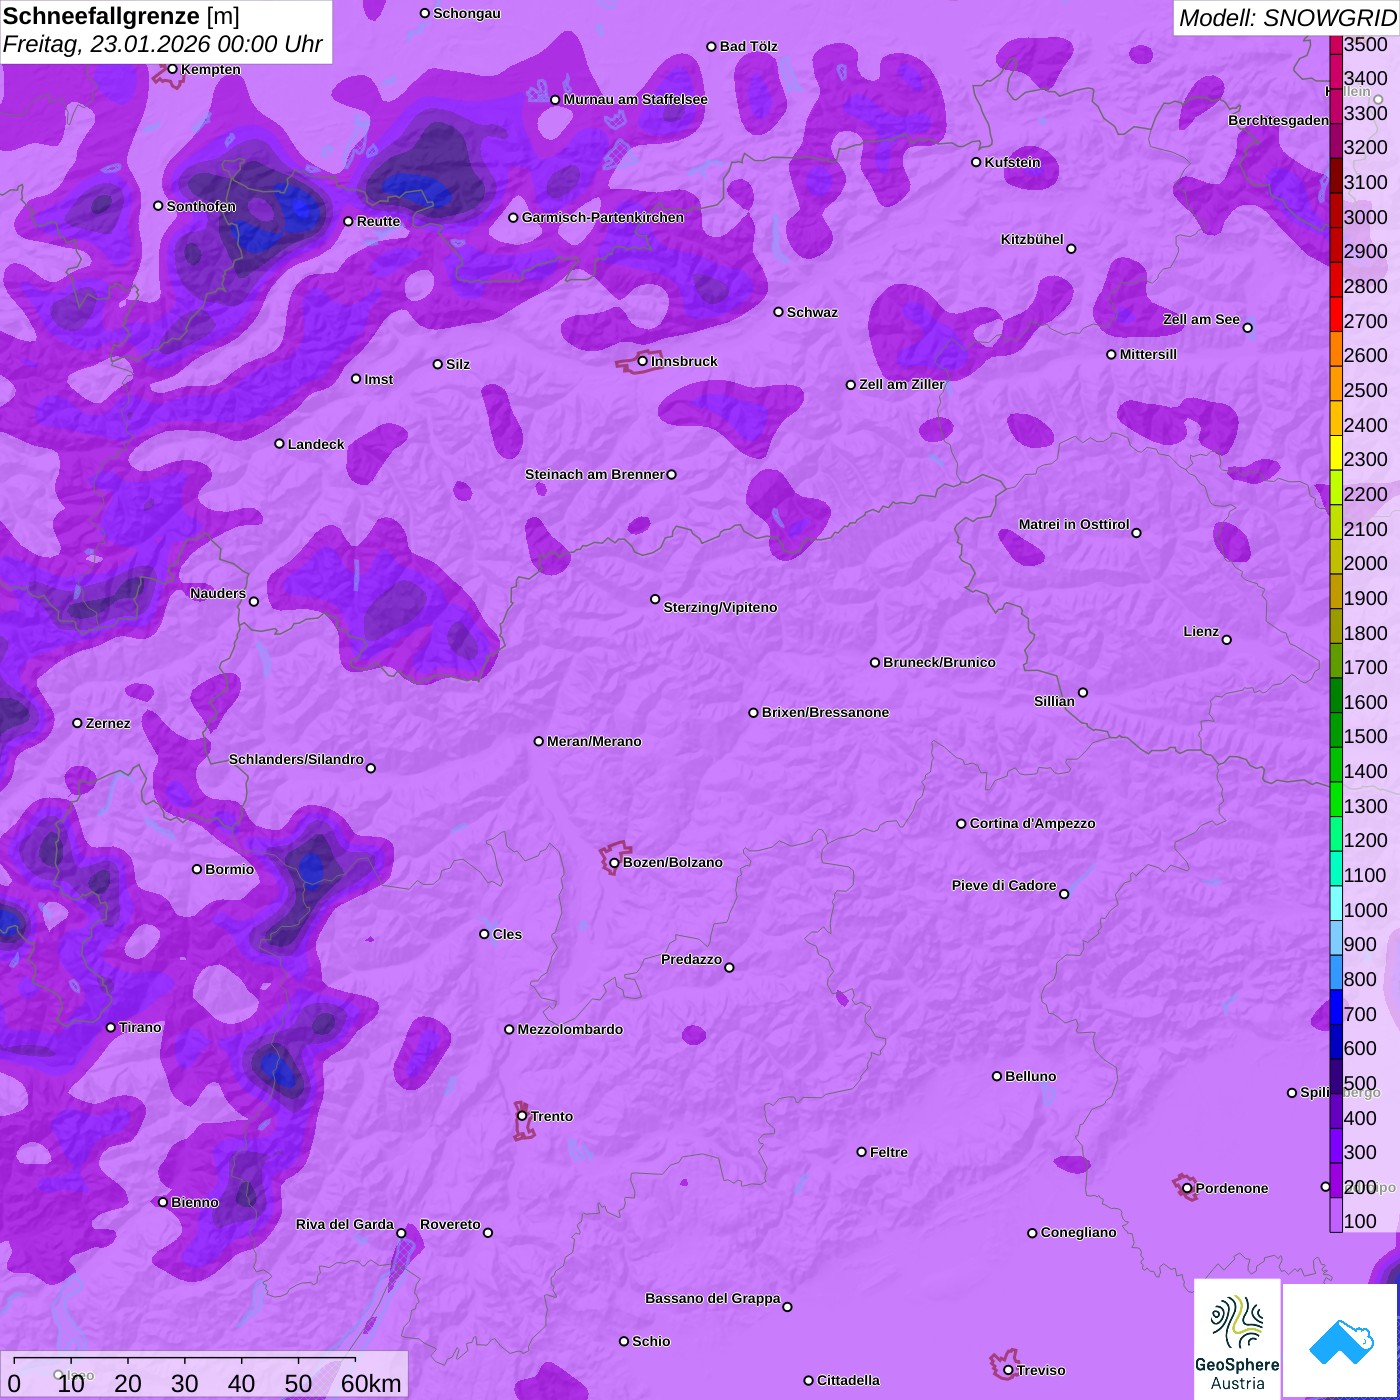Click the Belluno location dot

[x=997, y=1076]
